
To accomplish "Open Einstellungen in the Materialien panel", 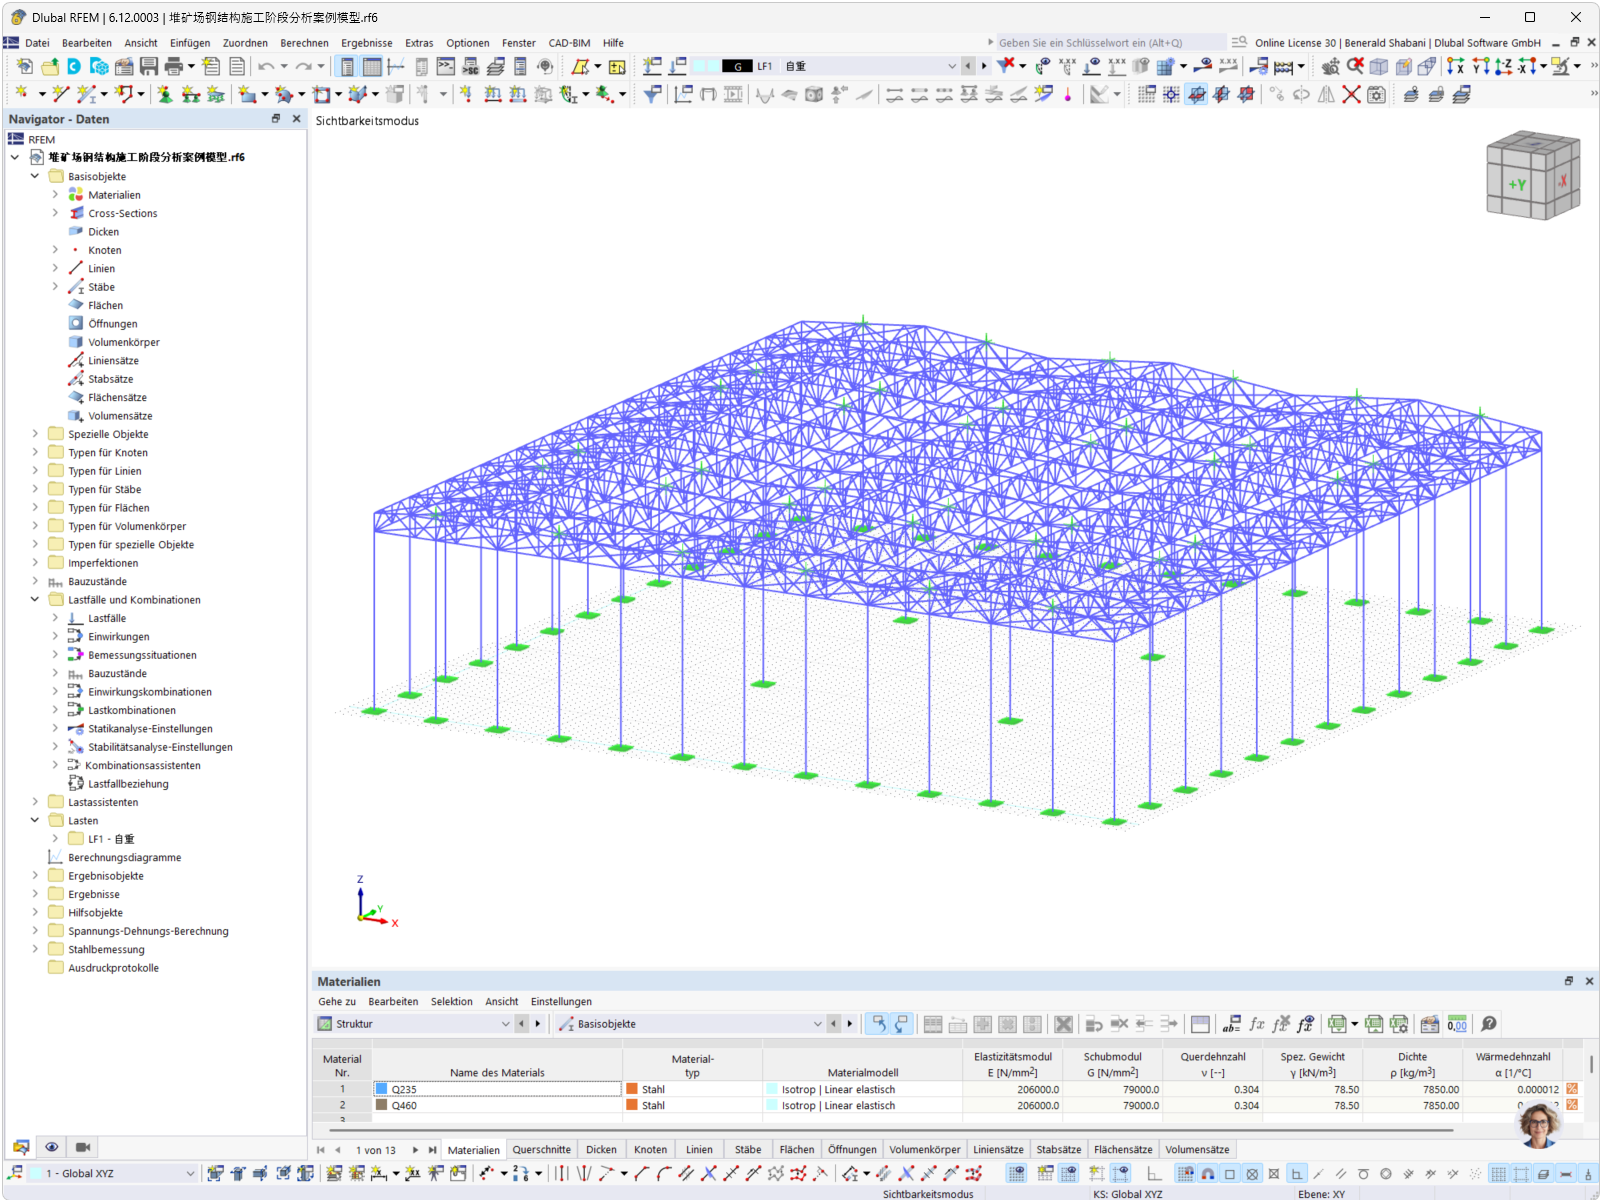I will click(x=561, y=1001).
